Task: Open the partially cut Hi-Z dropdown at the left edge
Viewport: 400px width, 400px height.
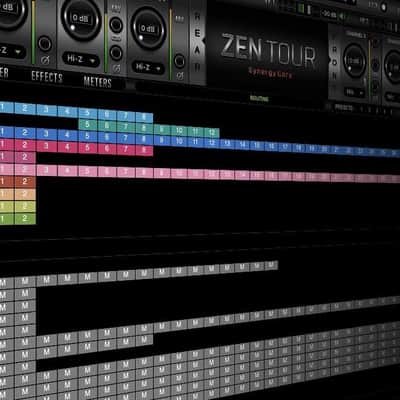Action: [12, 51]
